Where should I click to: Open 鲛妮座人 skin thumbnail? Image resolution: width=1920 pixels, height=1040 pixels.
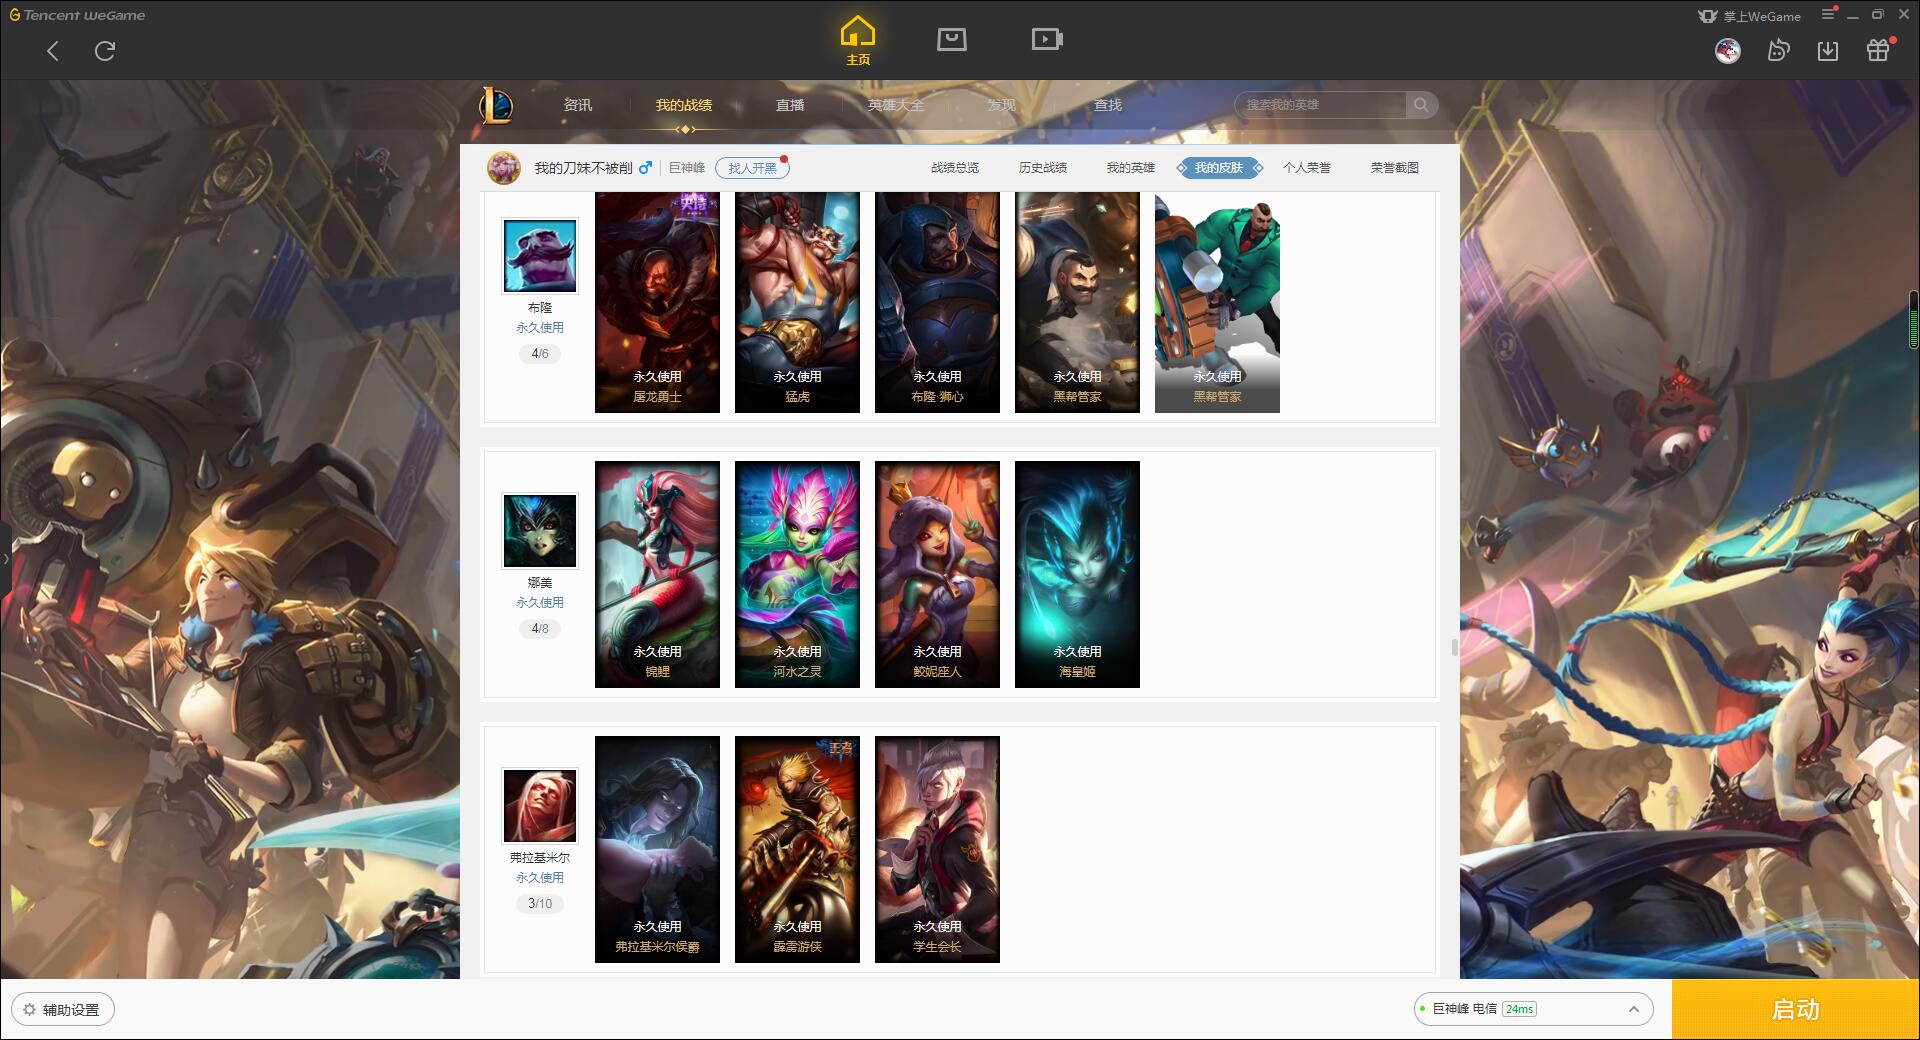tap(937, 574)
